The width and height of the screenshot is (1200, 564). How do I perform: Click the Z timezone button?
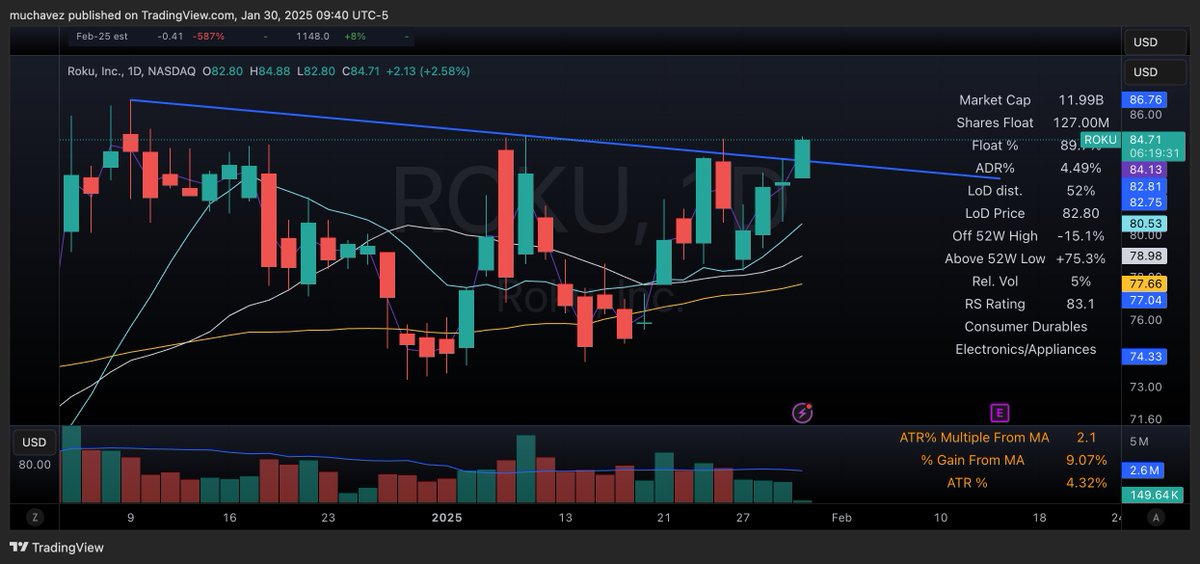[x=34, y=516]
